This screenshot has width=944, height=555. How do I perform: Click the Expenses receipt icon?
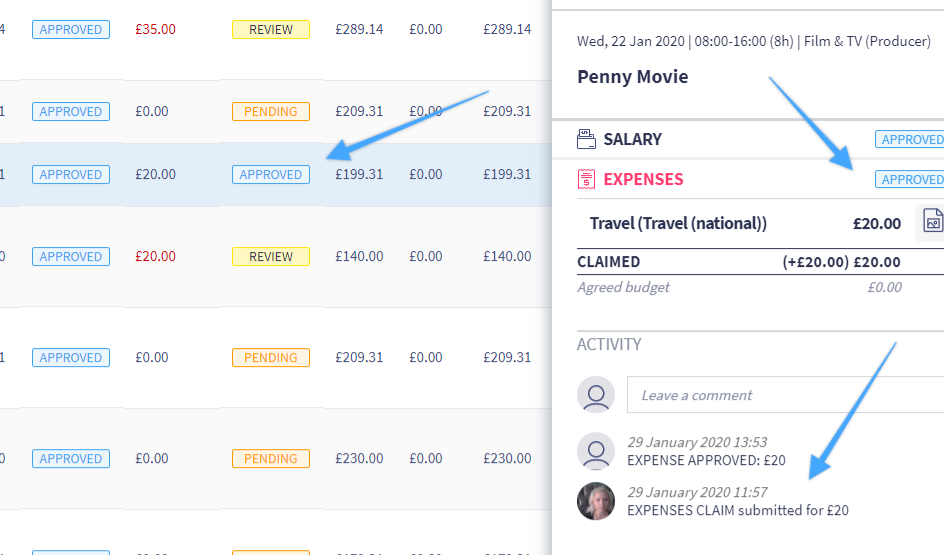587,180
